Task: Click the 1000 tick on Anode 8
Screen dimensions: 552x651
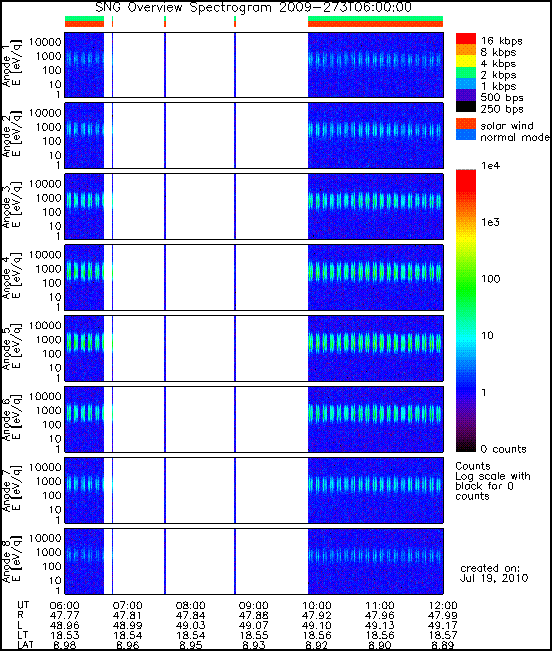Action: 48,552
